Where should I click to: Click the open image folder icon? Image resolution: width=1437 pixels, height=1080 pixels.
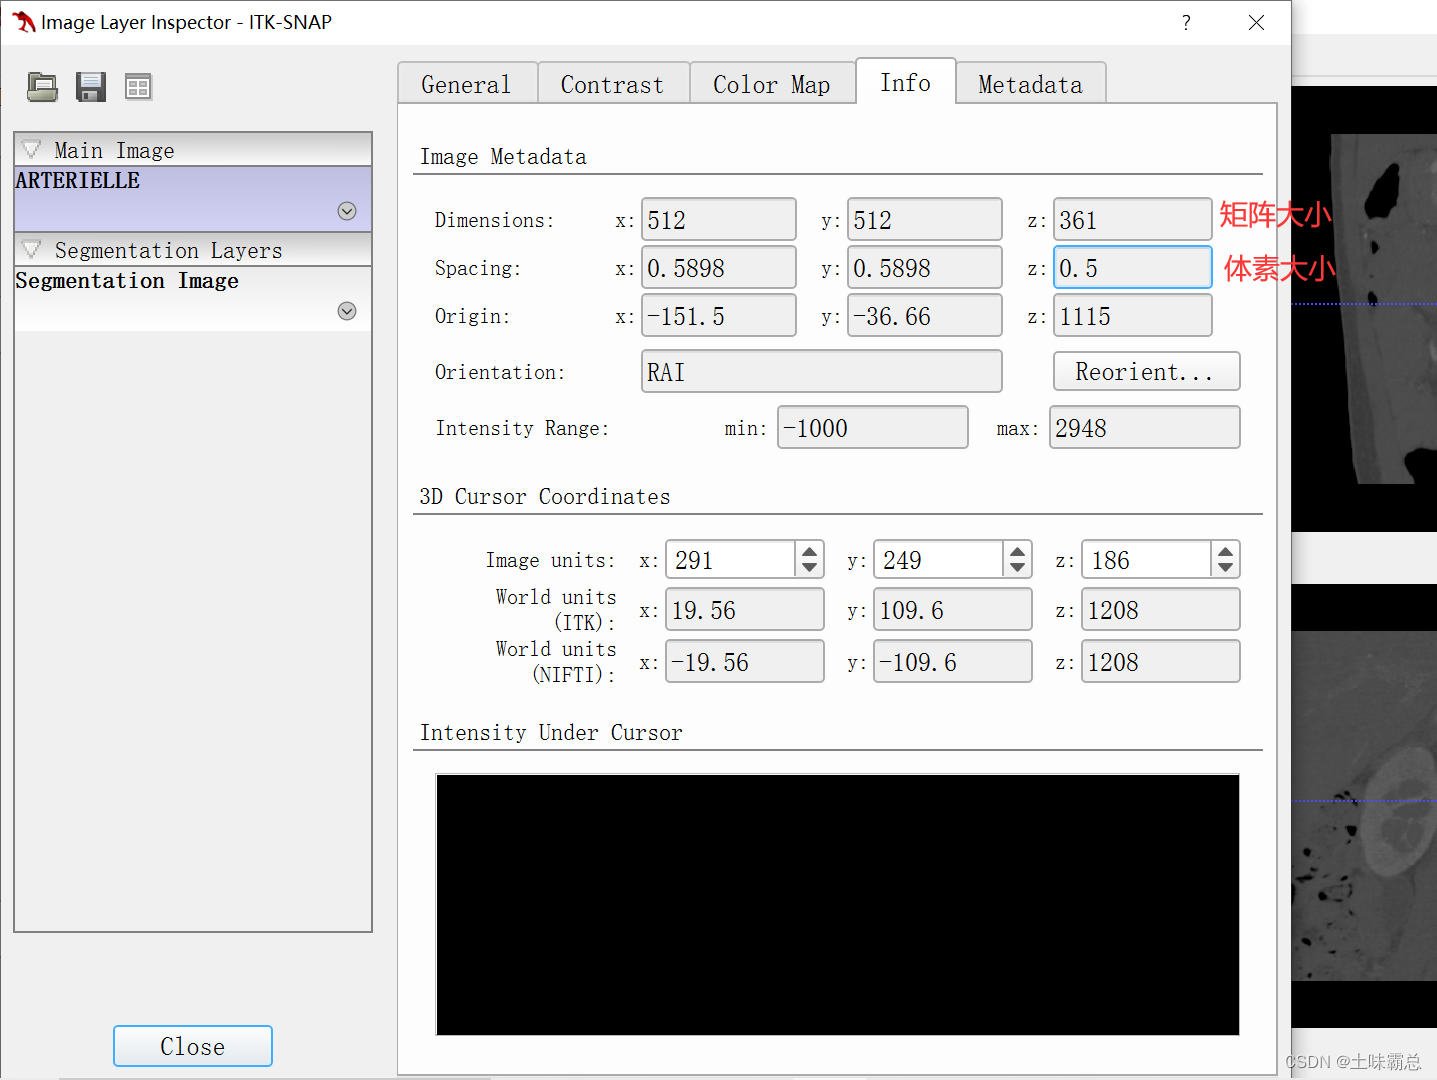coord(42,87)
